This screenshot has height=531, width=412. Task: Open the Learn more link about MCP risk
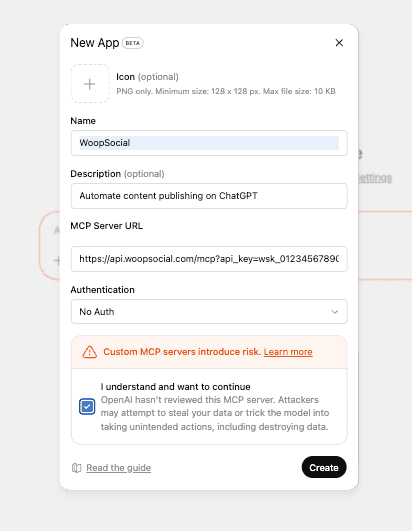click(288, 352)
